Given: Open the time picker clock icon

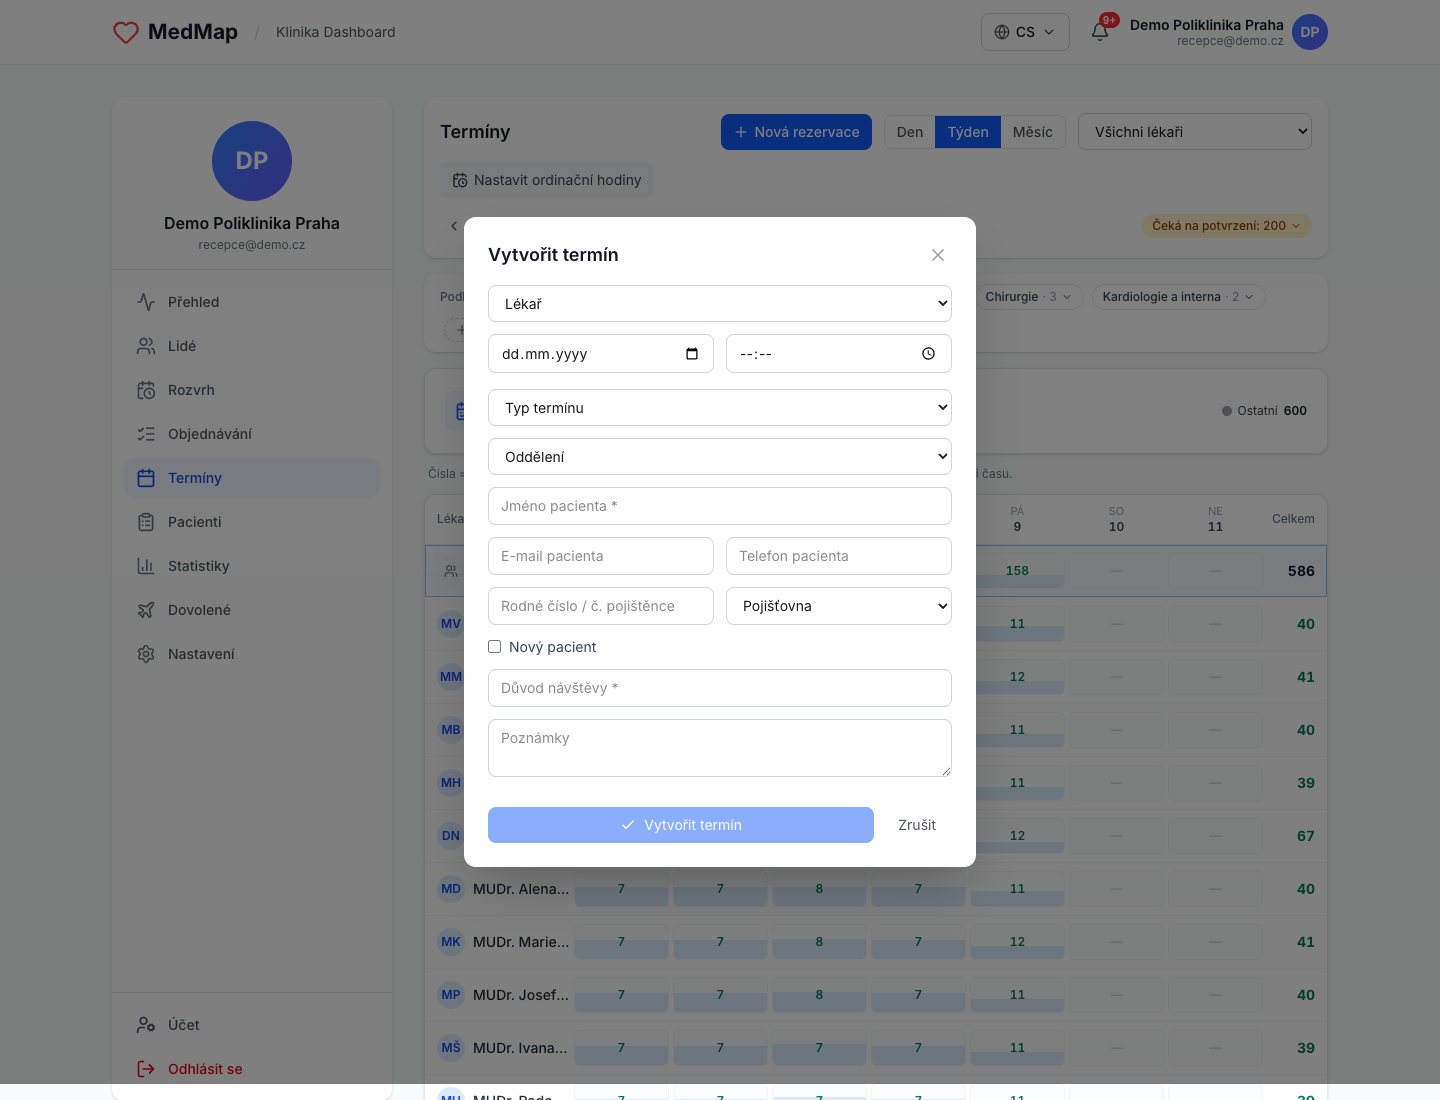Looking at the screenshot, I should tap(929, 354).
